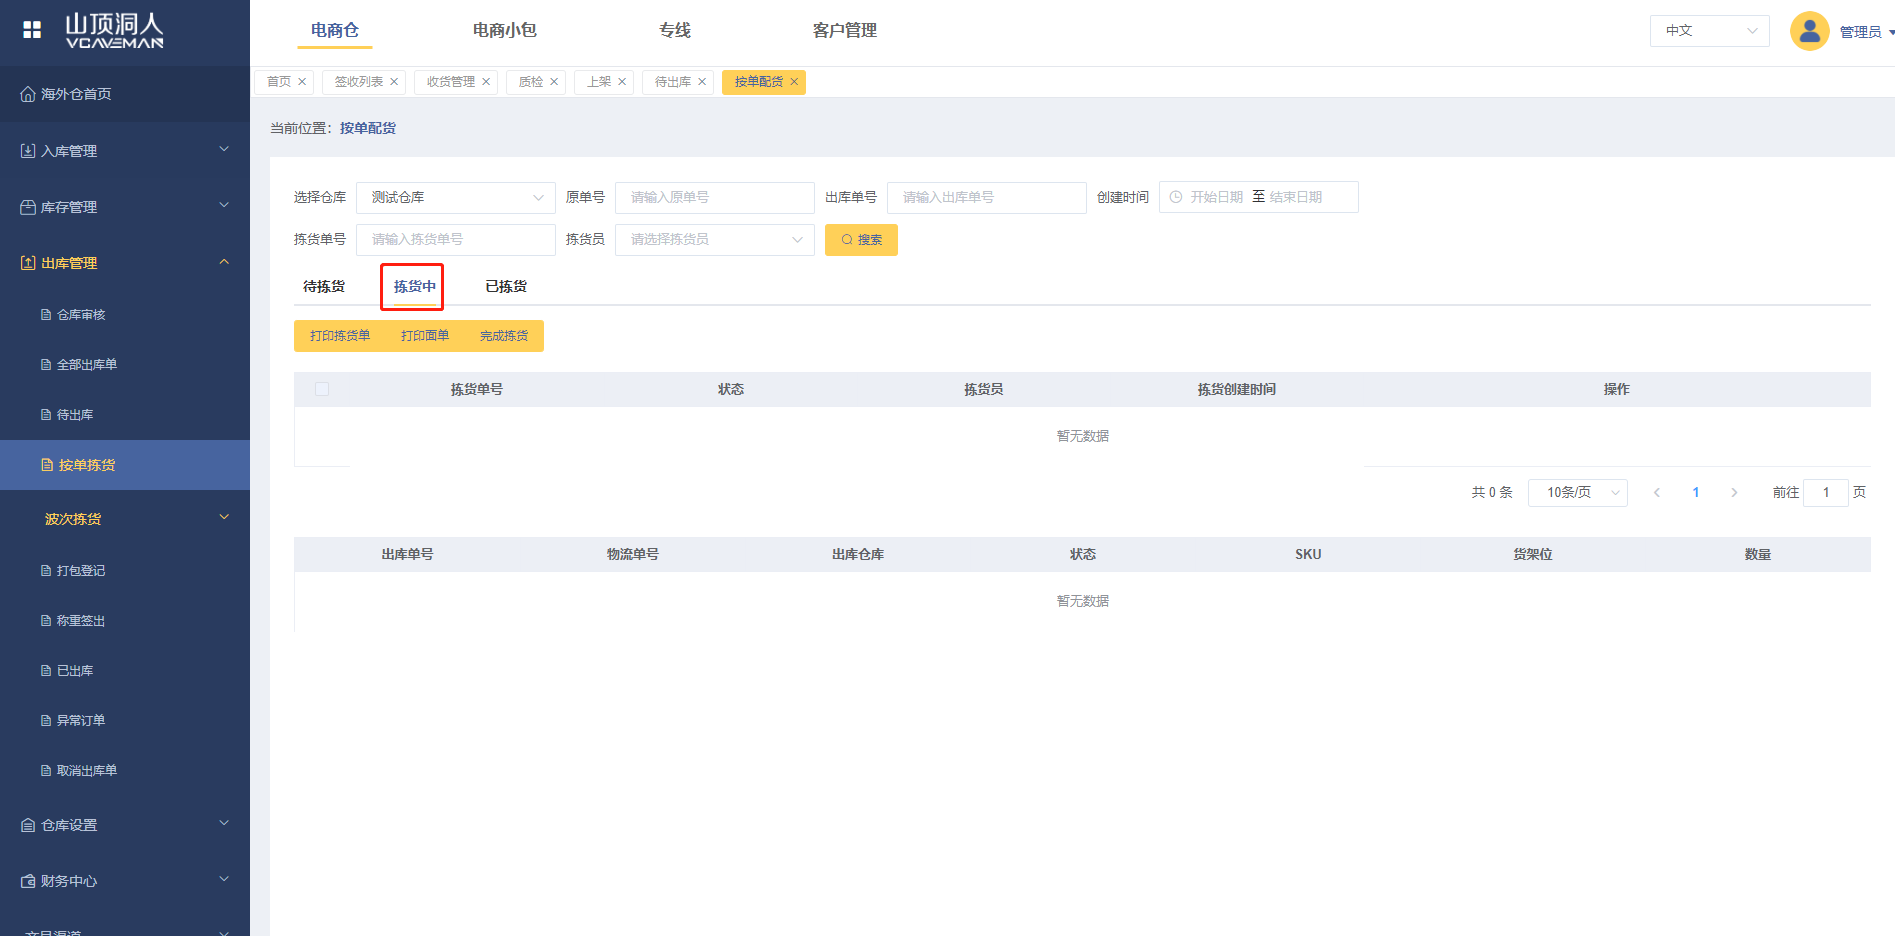1895x936 pixels.
Task: Toggle the select-all checkbox in table header
Action: point(322,389)
